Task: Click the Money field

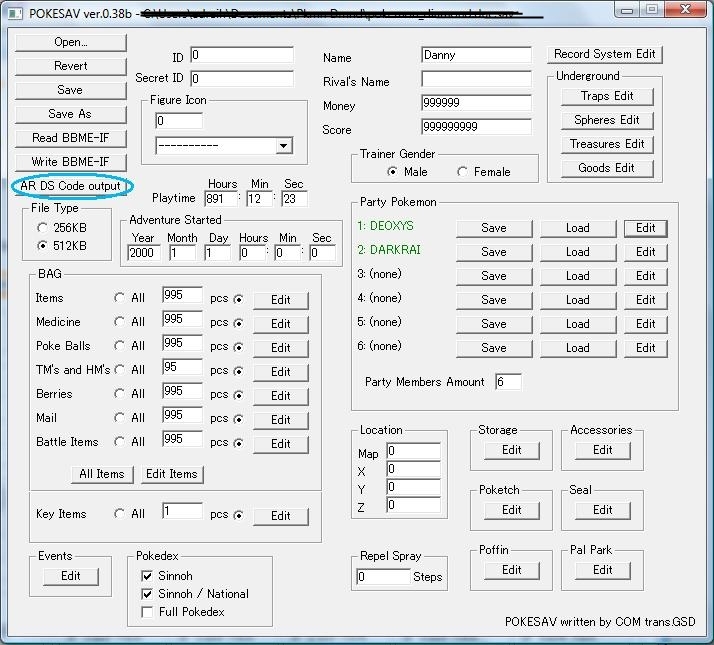Action: coord(476,102)
